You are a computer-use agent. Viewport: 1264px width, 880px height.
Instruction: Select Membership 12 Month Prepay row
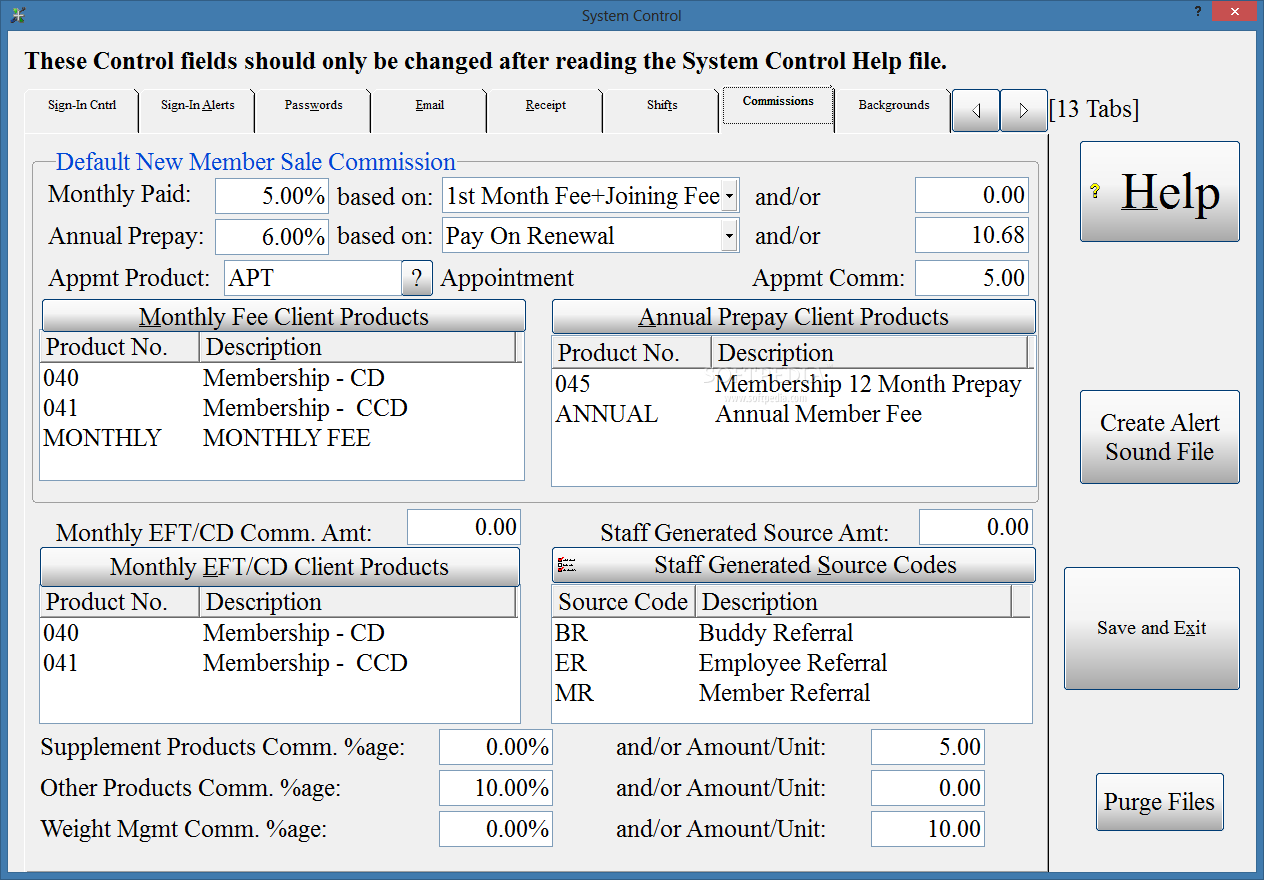point(793,385)
